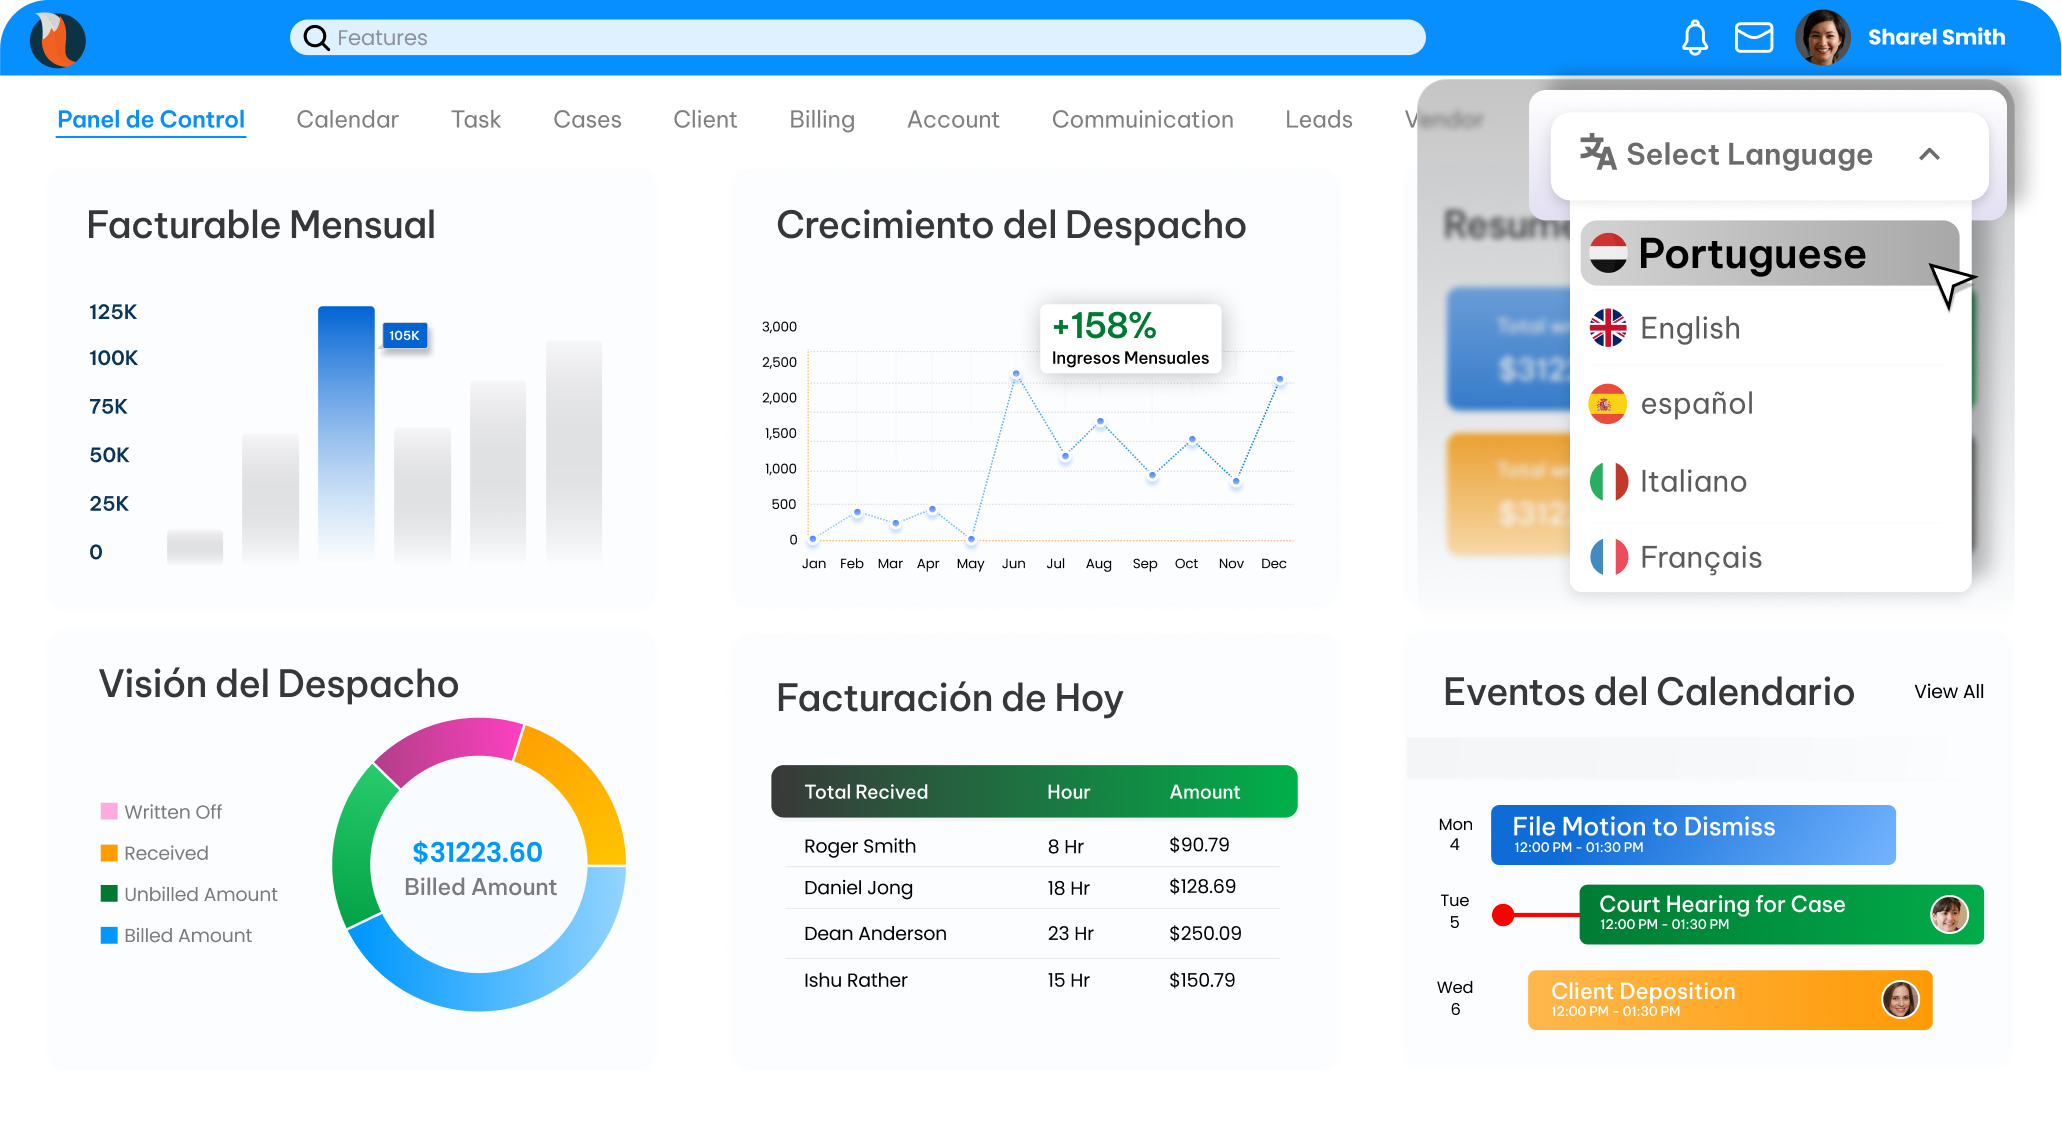Select English language option

click(x=1690, y=328)
